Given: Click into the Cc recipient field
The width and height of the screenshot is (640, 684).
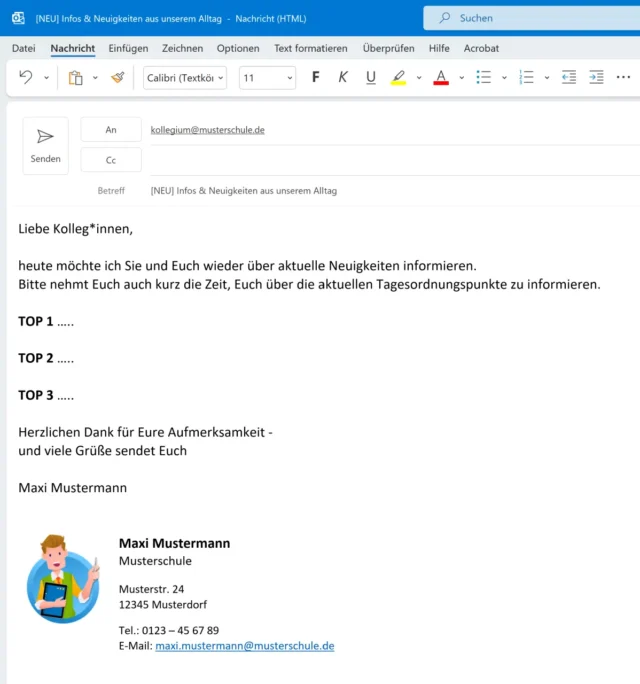Looking at the screenshot, I should click(x=390, y=160).
